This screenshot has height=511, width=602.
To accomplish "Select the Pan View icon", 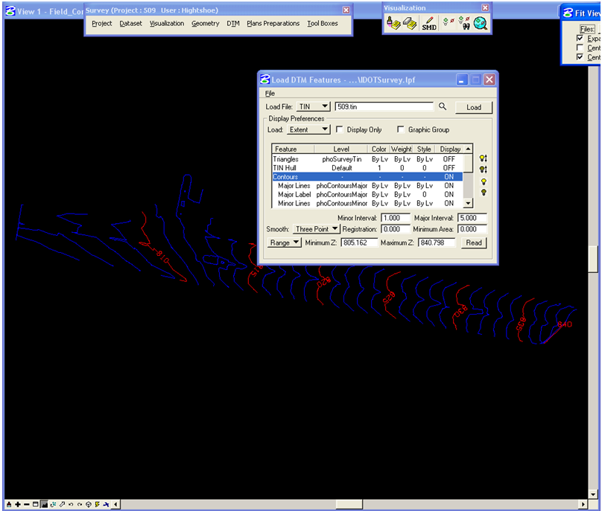I will point(62,504).
